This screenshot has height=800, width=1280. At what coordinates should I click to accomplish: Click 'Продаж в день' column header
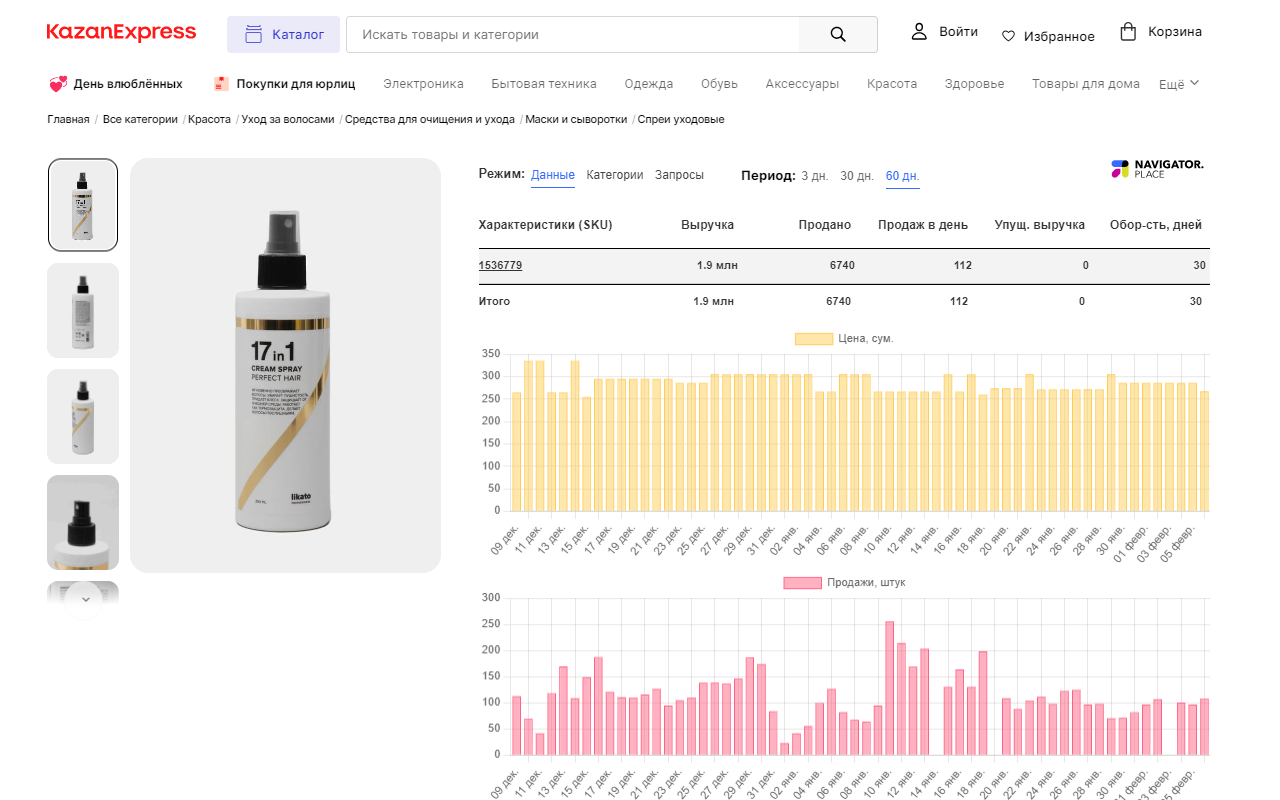click(923, 225)
